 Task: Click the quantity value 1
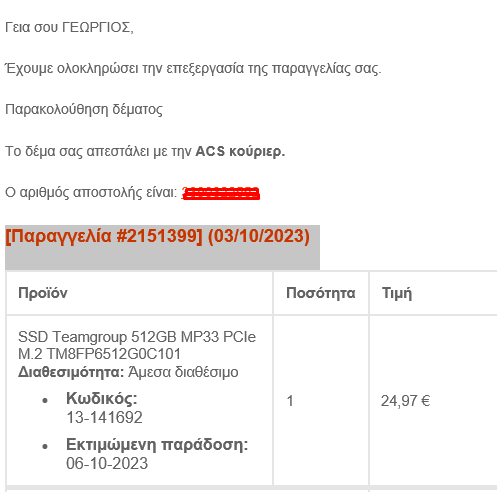tap(290, 401)
